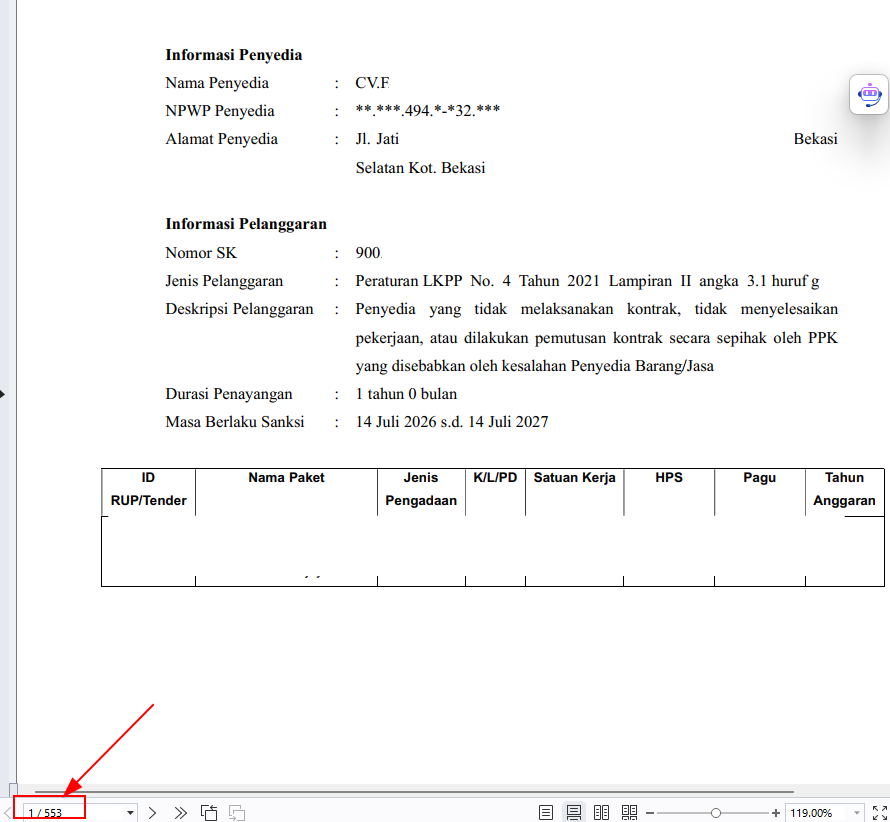Click the heading Informasi Penyedia
Image resolution: width=890 pixels, height=822 pixels.
pyautogui.click(x=234, y=55)
